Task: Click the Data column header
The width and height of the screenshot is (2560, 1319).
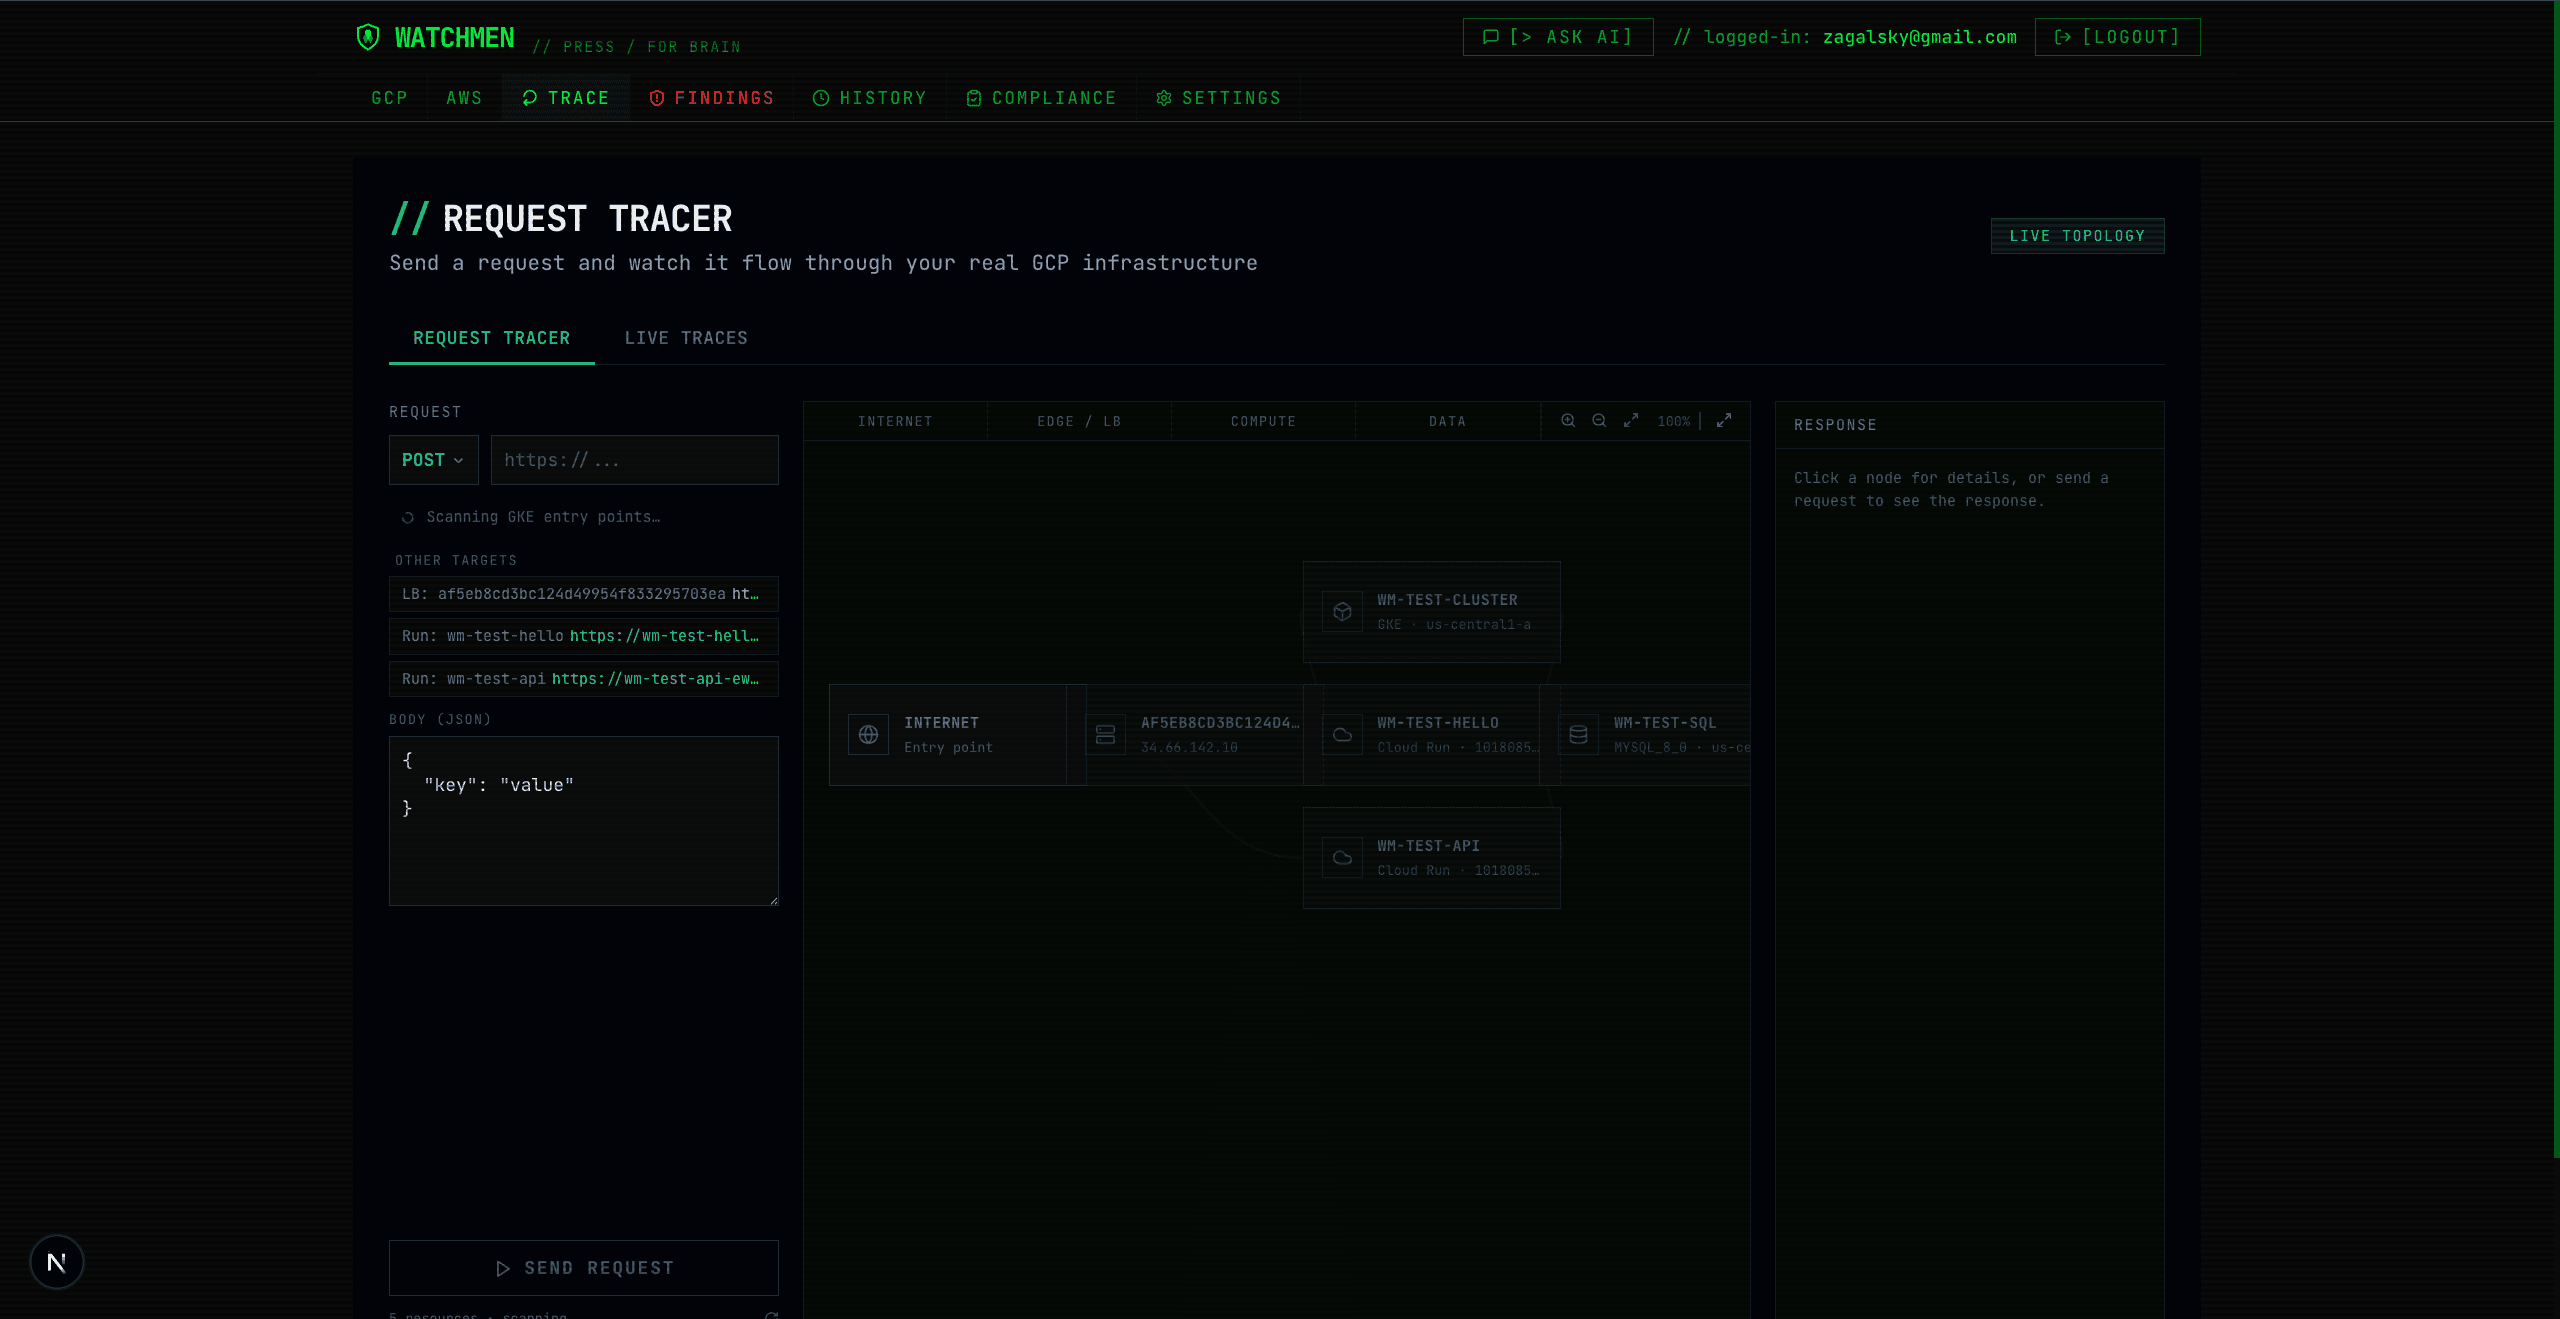Action: 1447,421
